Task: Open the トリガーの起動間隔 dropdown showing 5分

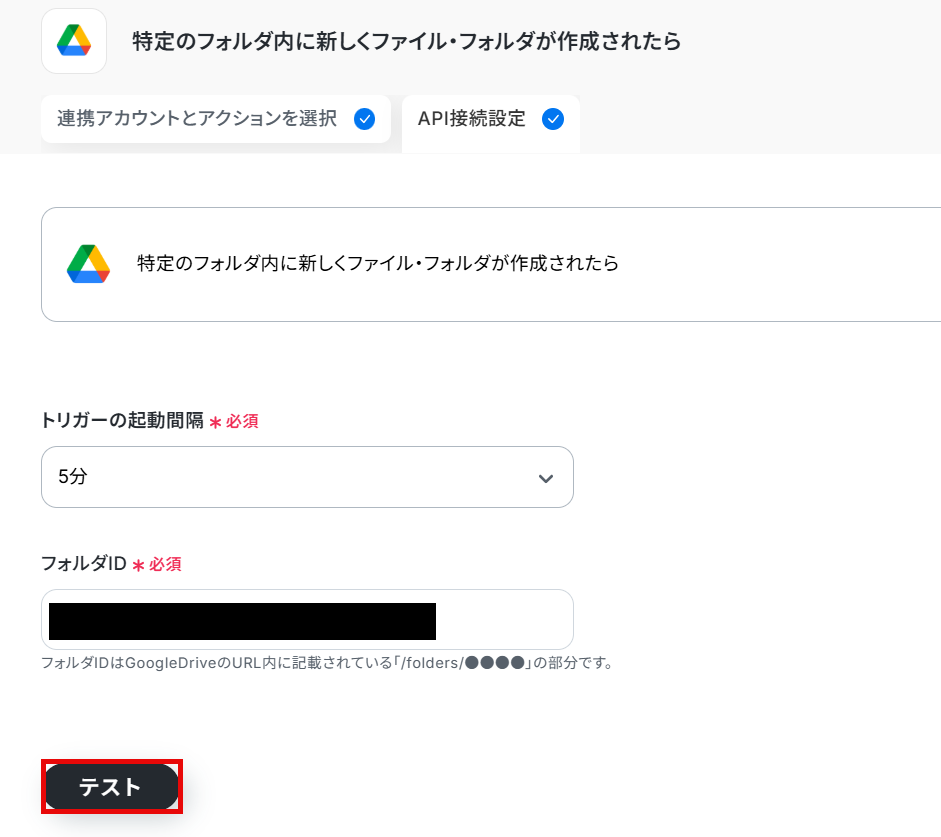Action: [x=307, y=477]
